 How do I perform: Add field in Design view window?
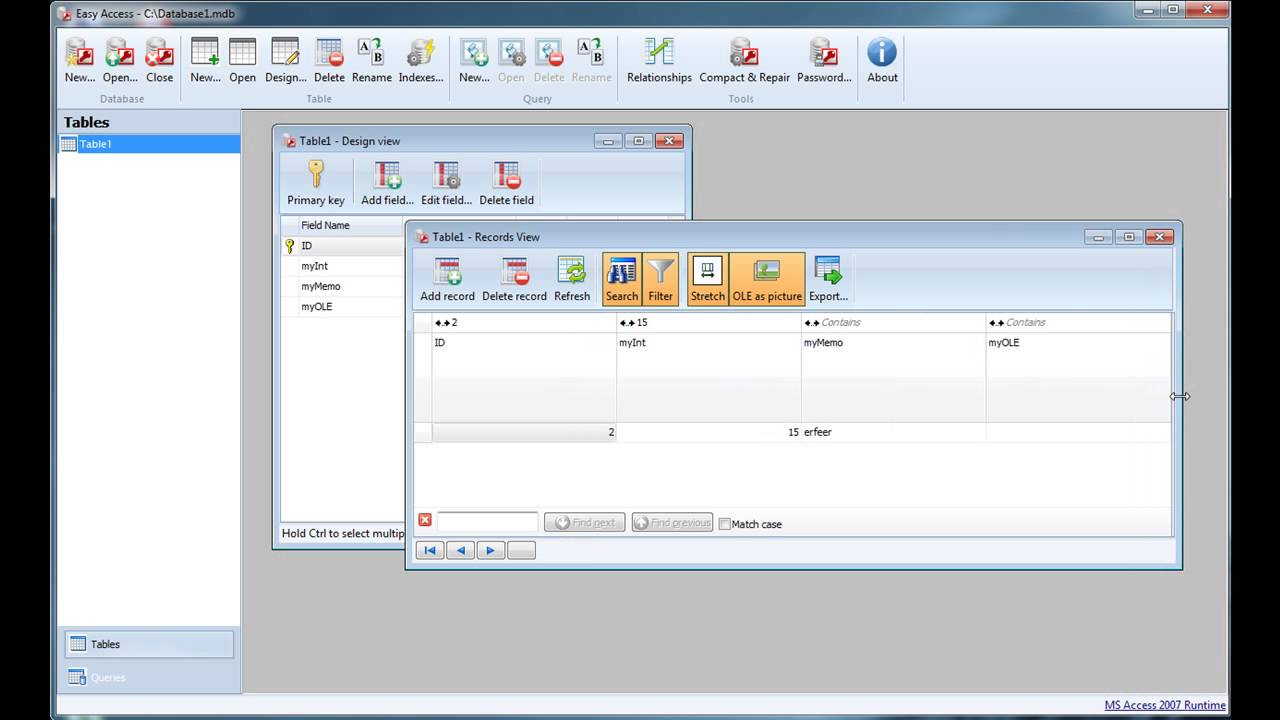(387, 183)
